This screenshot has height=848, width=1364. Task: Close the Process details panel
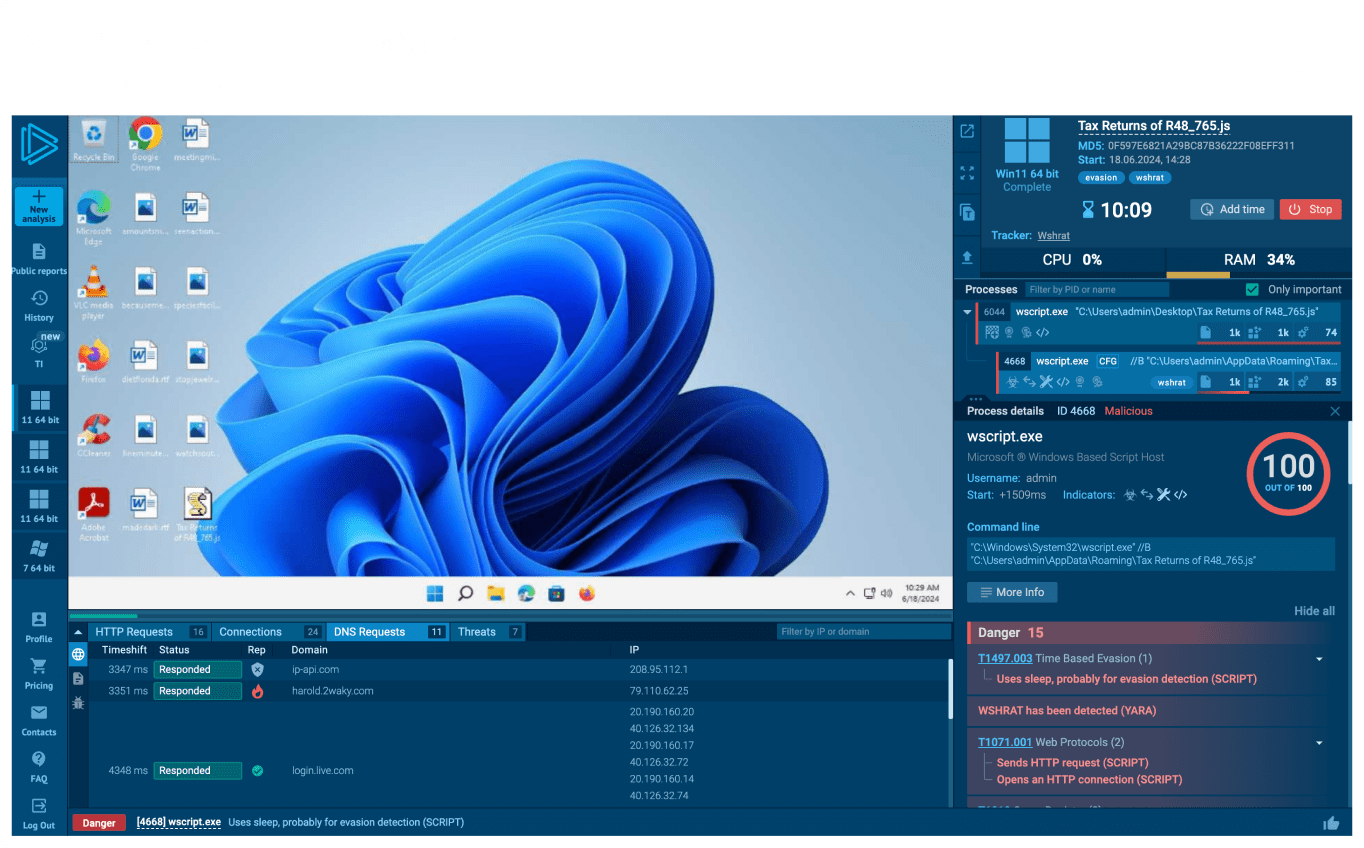click(1335, 411)
